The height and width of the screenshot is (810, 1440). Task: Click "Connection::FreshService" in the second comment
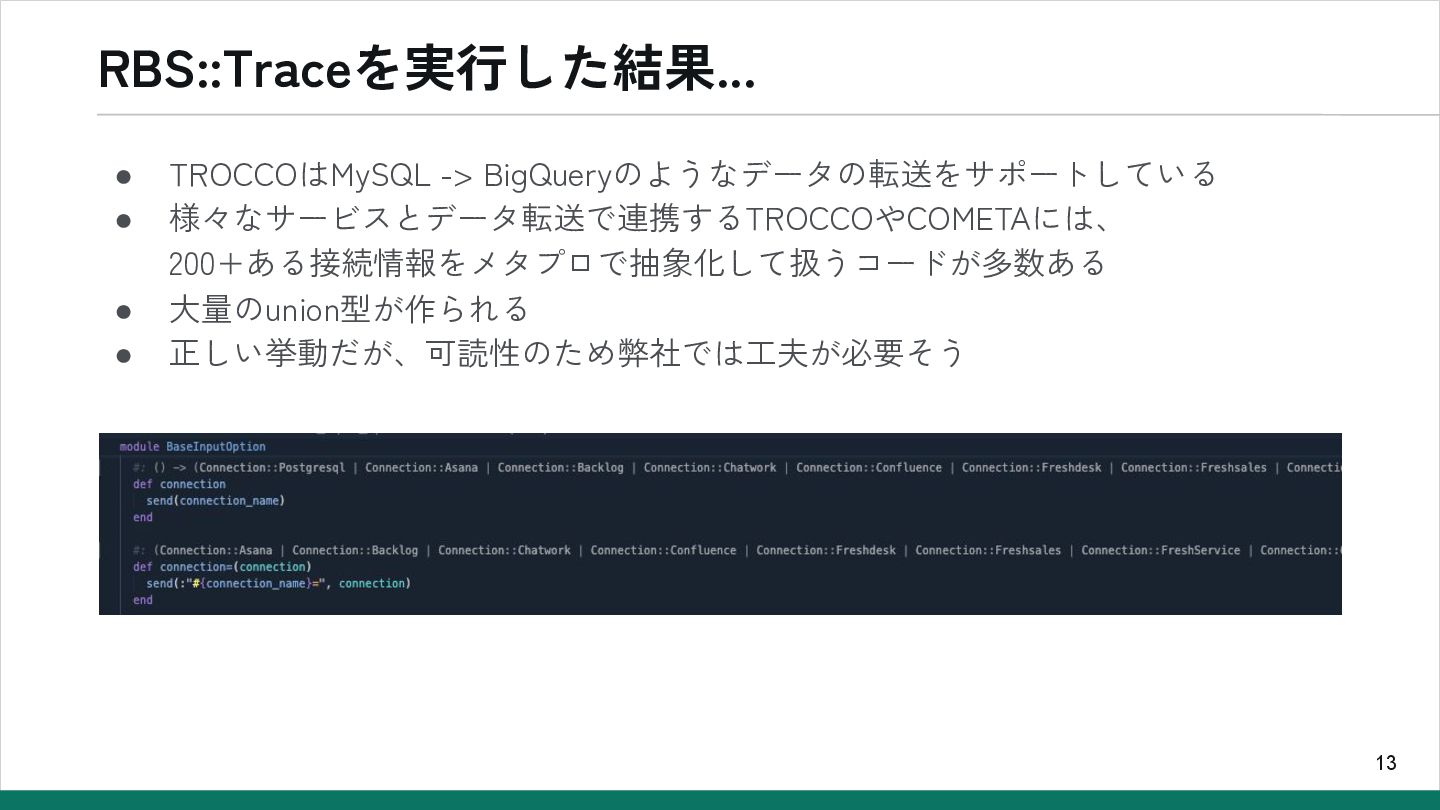pyautogui.click(x=1160, y=550)
